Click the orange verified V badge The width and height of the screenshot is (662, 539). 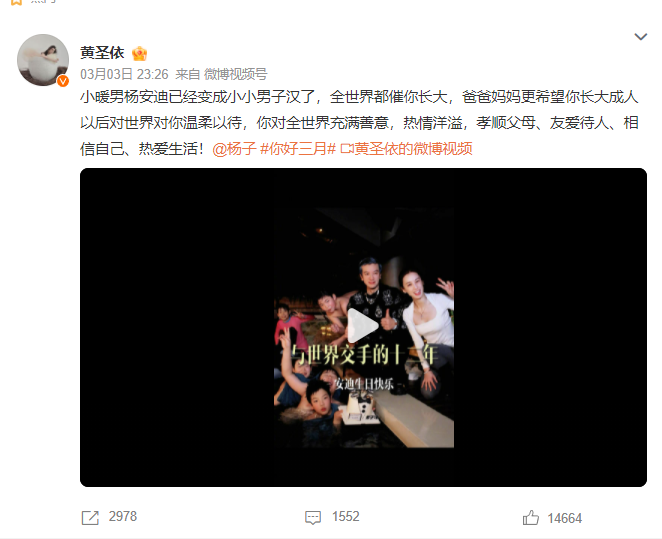click(63, 81)
